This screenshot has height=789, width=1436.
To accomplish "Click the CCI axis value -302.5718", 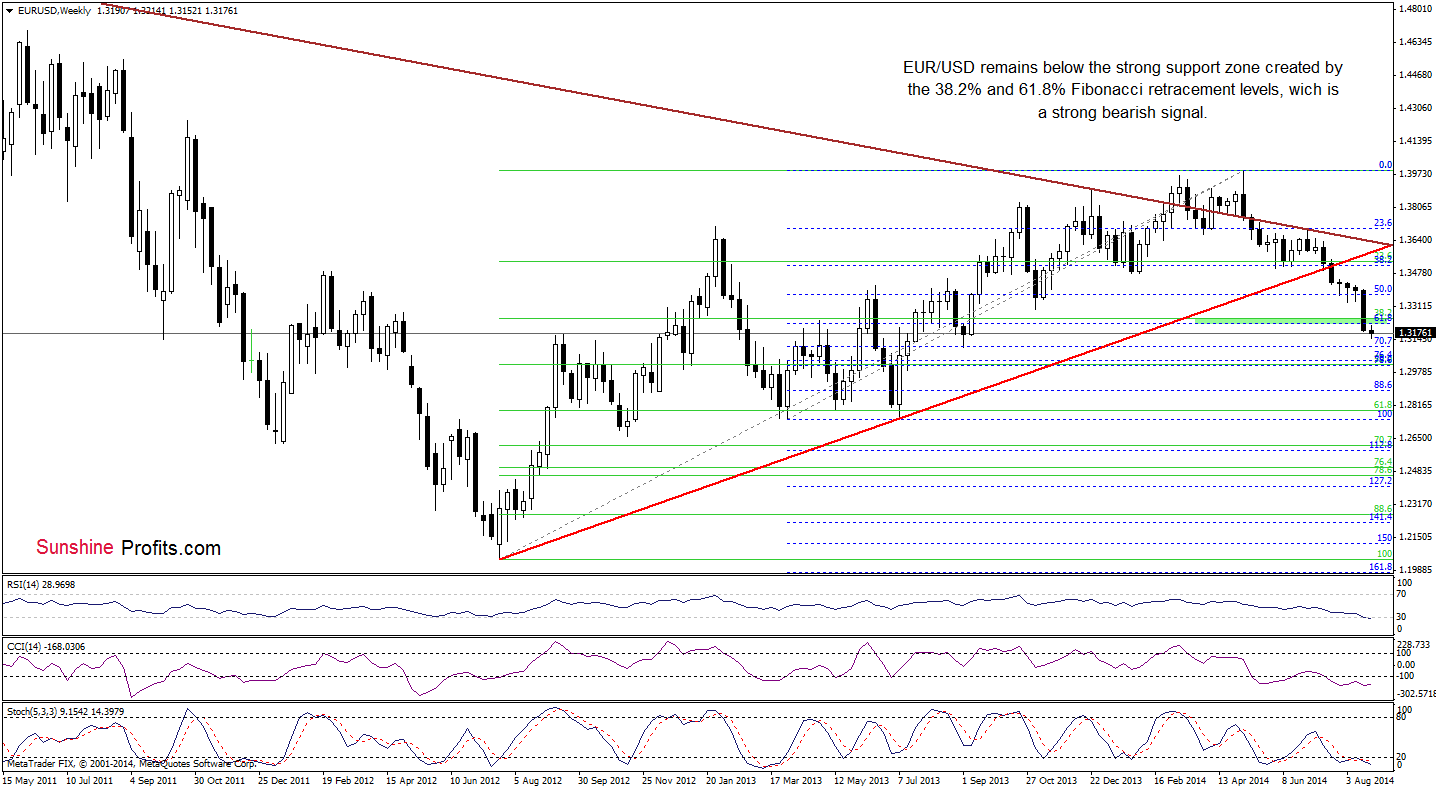I will tap(1418, 692).
